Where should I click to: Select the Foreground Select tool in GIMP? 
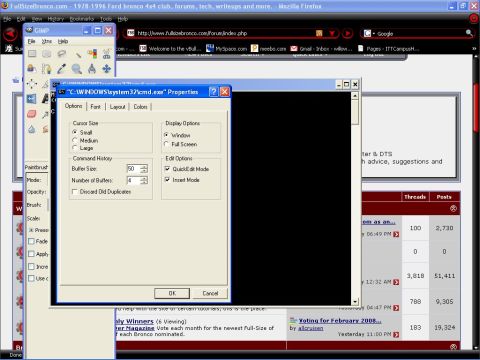tap(32, 69)
